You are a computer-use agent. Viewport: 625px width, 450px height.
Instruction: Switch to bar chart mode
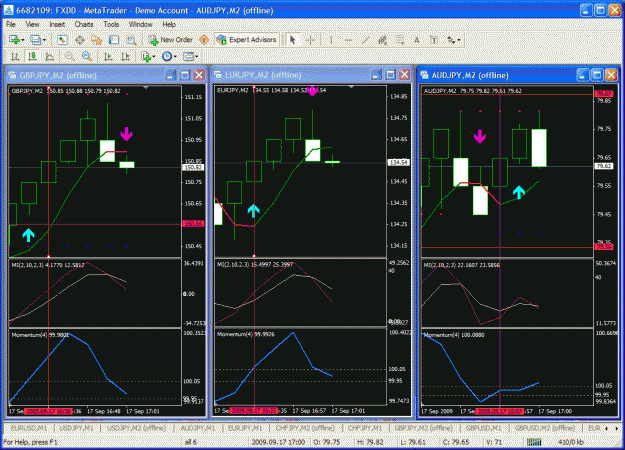15,57
